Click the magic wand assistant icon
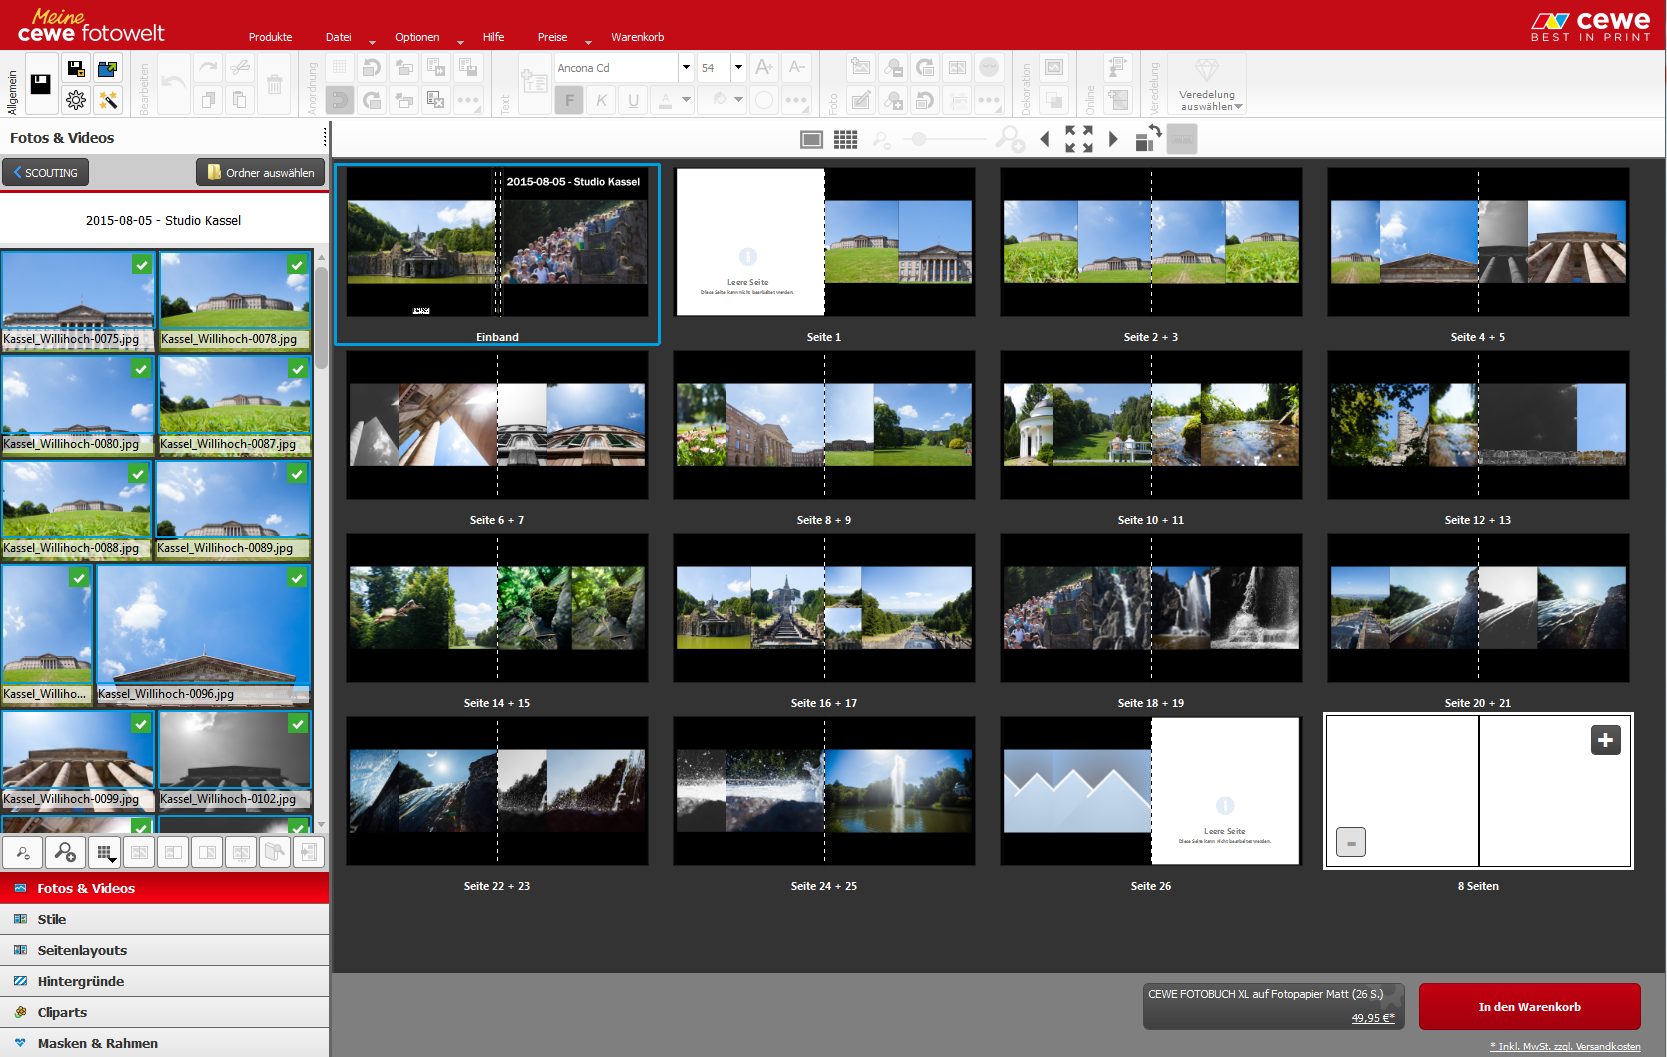 [108, 100]
